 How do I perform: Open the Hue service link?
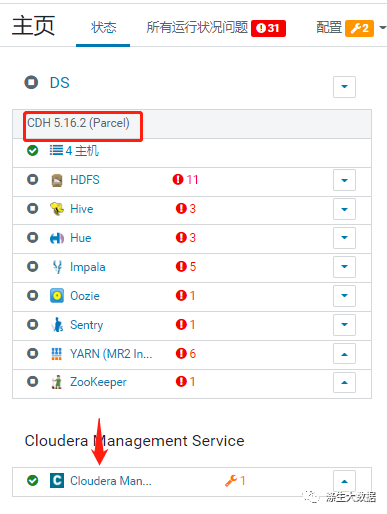tap(81, 238)
